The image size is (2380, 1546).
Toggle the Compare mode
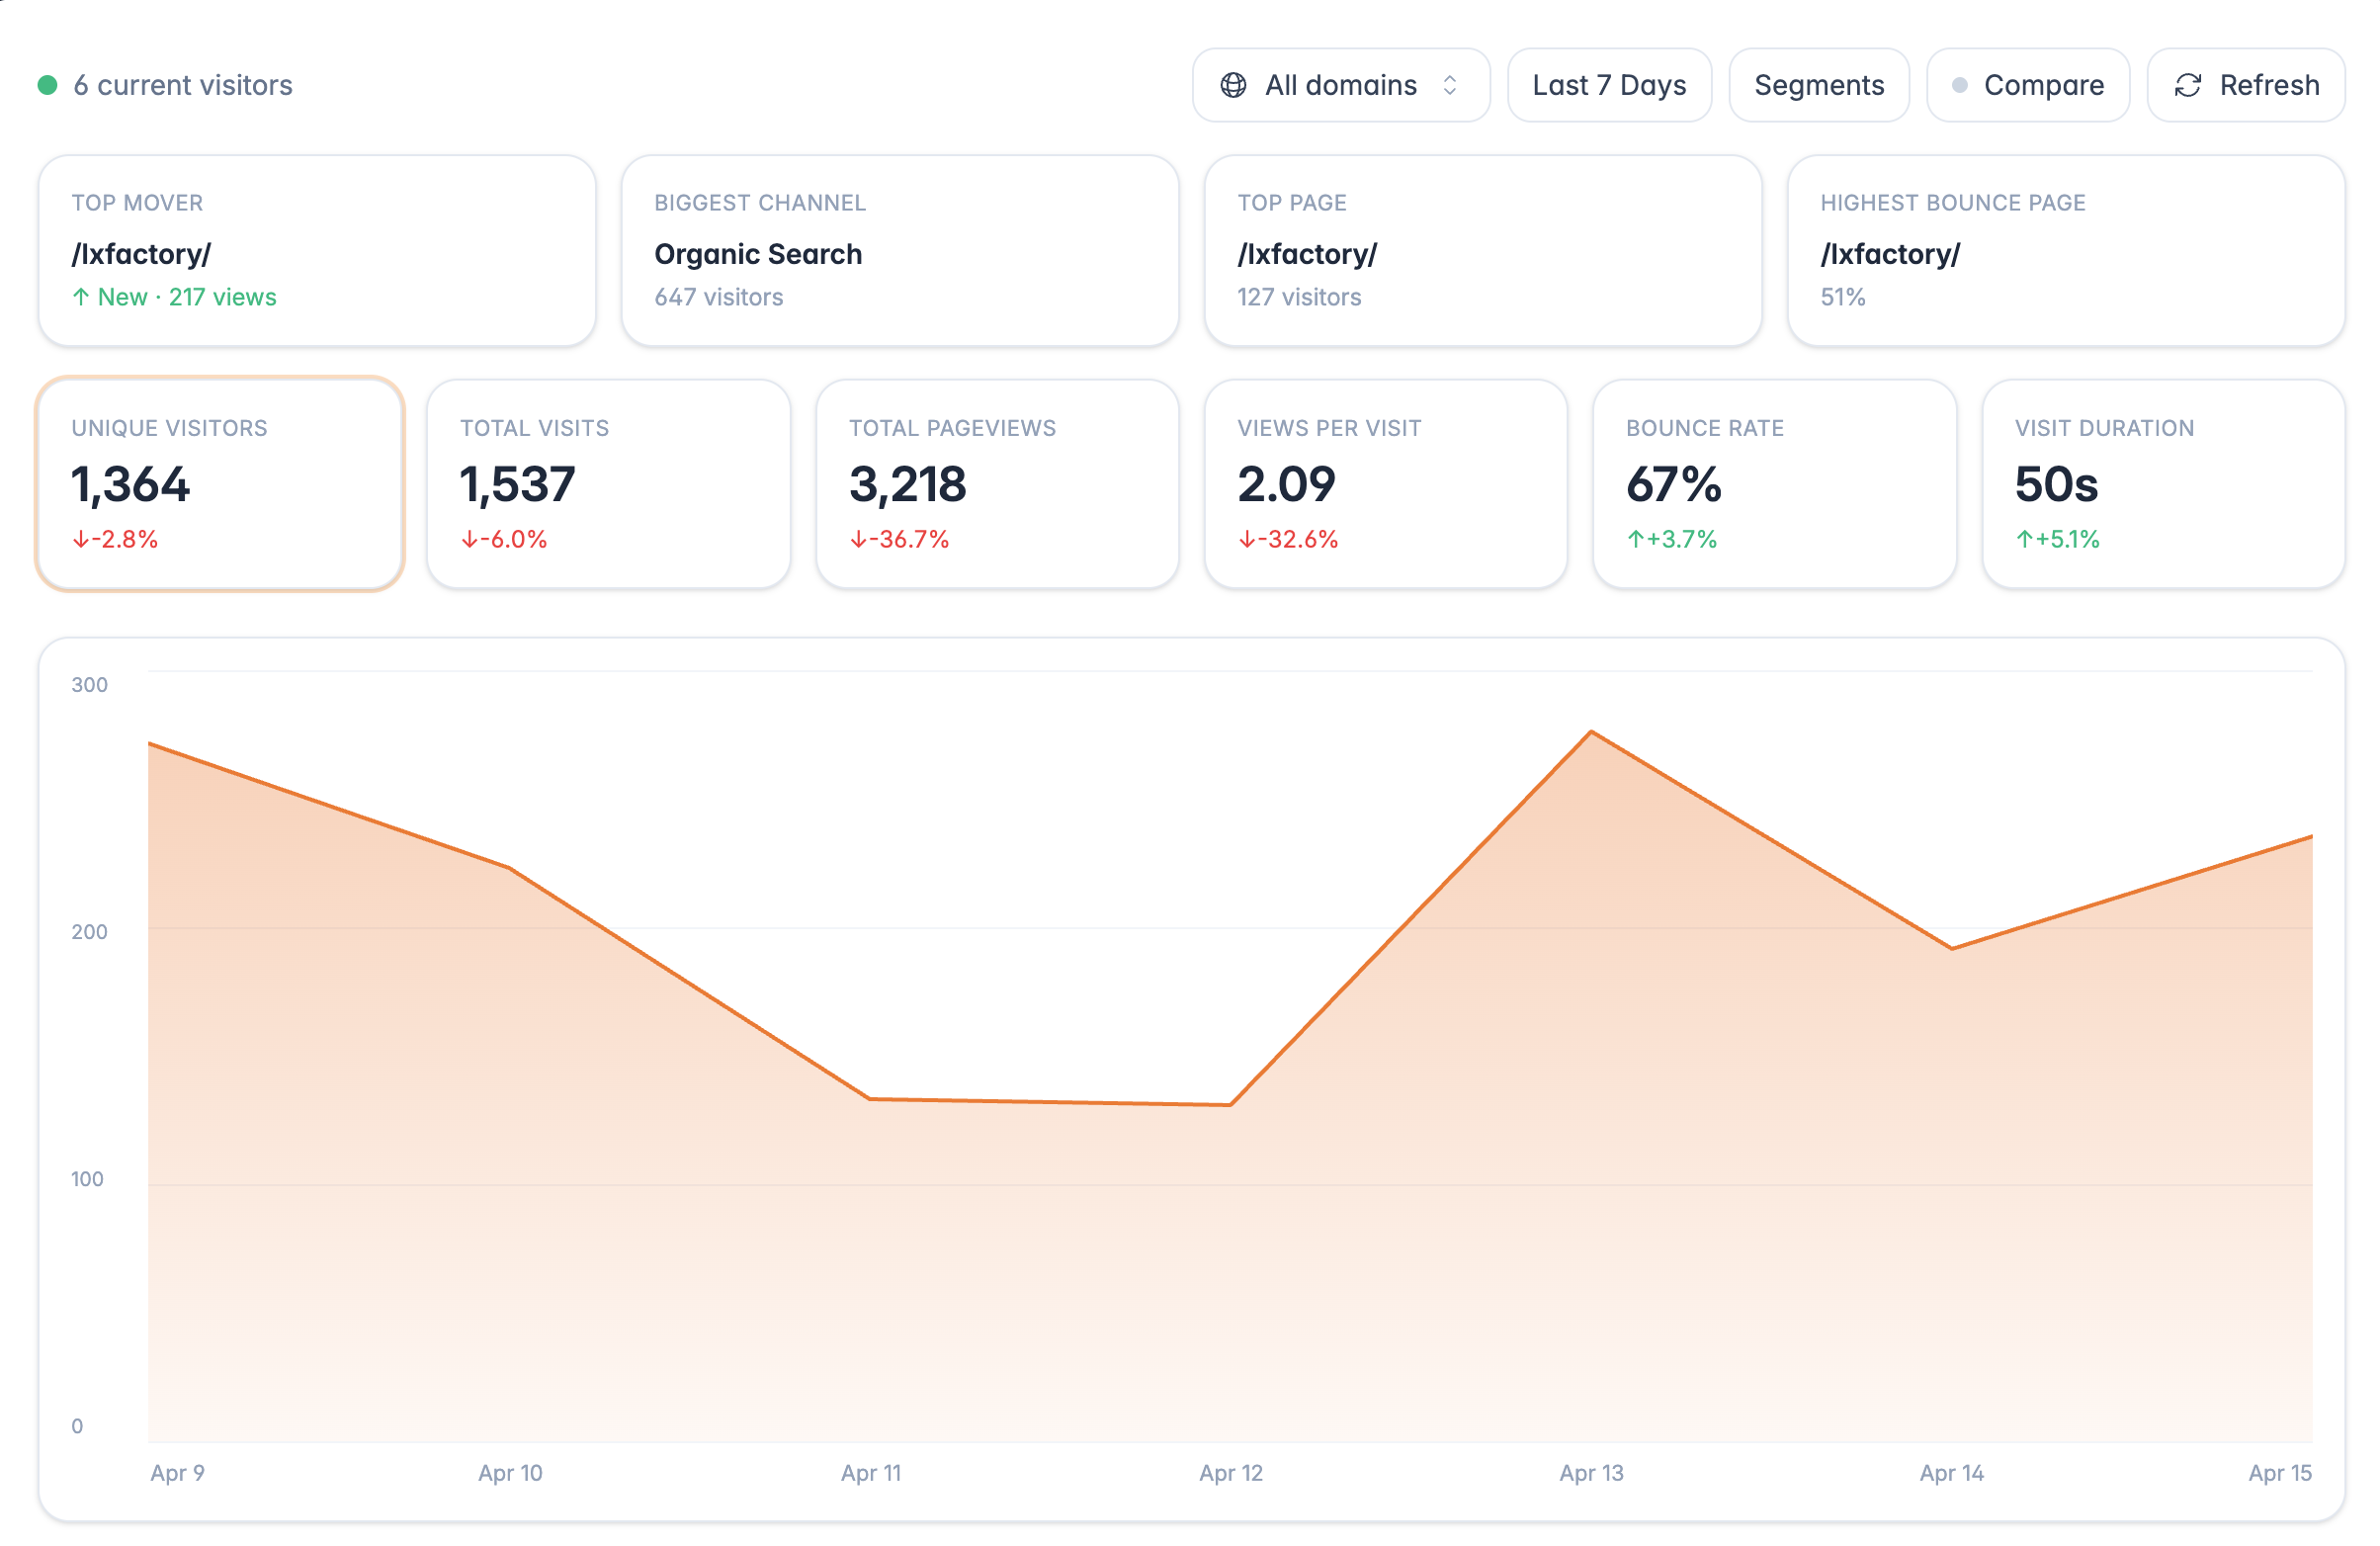pyautogui.click(x=2027, y=85)
